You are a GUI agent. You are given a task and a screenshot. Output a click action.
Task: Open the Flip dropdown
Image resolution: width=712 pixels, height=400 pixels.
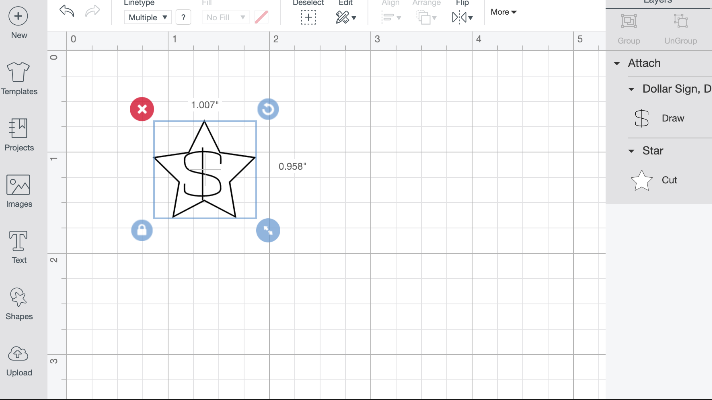(x=462, y=18)
